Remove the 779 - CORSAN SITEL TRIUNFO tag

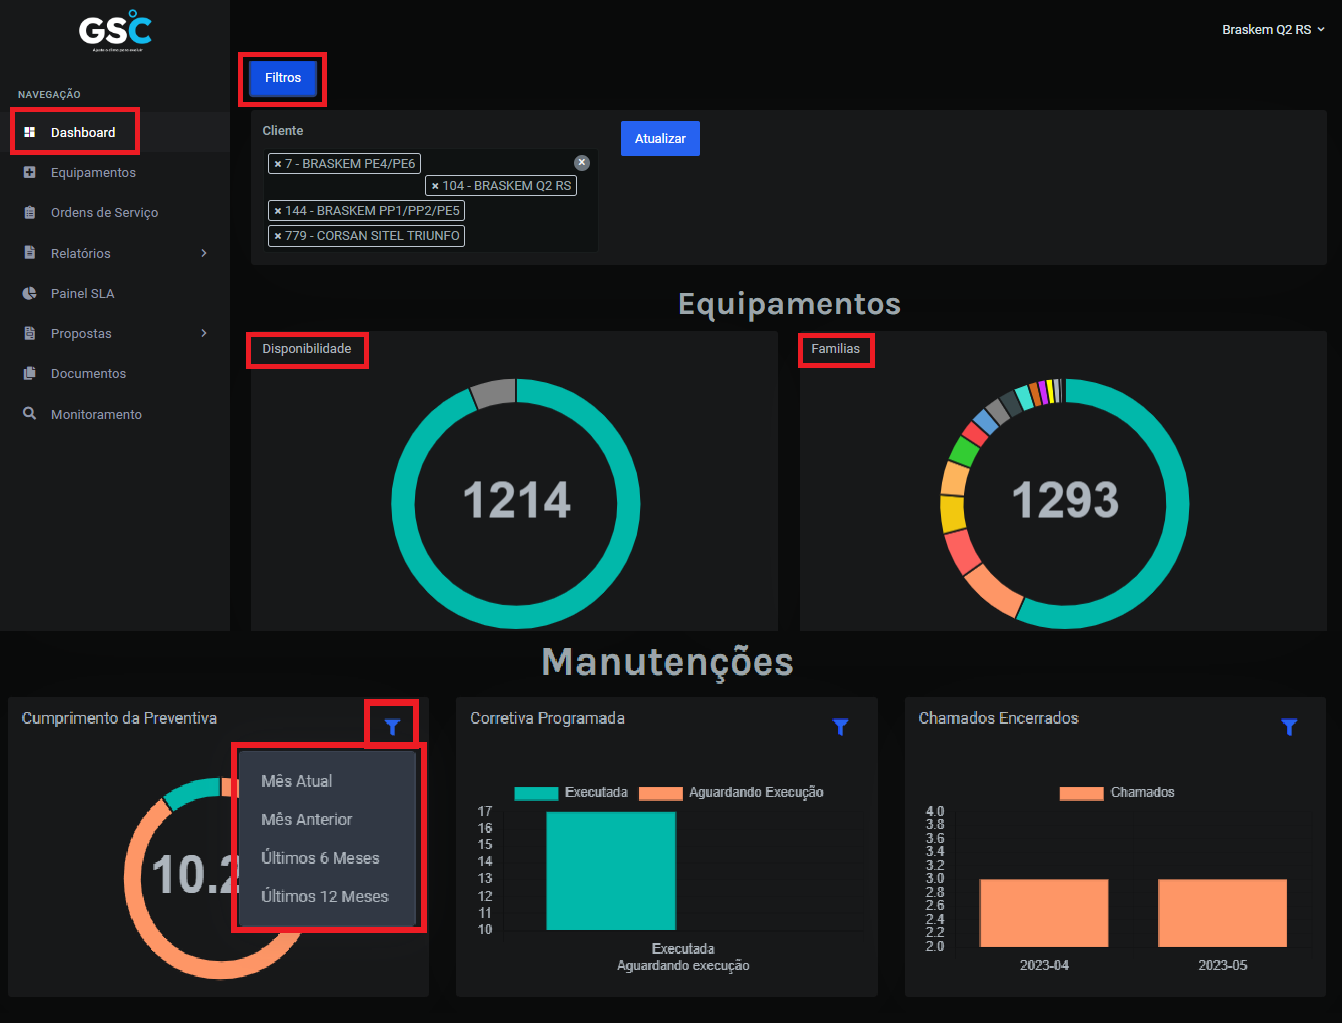(278, 236)
